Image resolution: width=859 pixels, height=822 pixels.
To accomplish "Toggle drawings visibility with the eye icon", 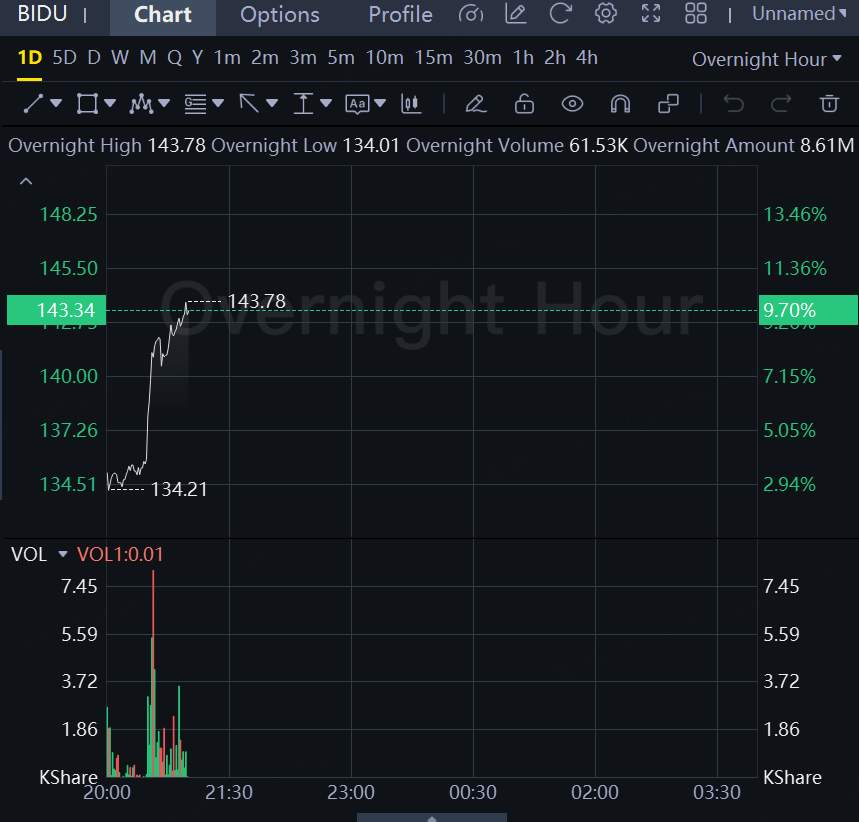I will tap(572, 104).
